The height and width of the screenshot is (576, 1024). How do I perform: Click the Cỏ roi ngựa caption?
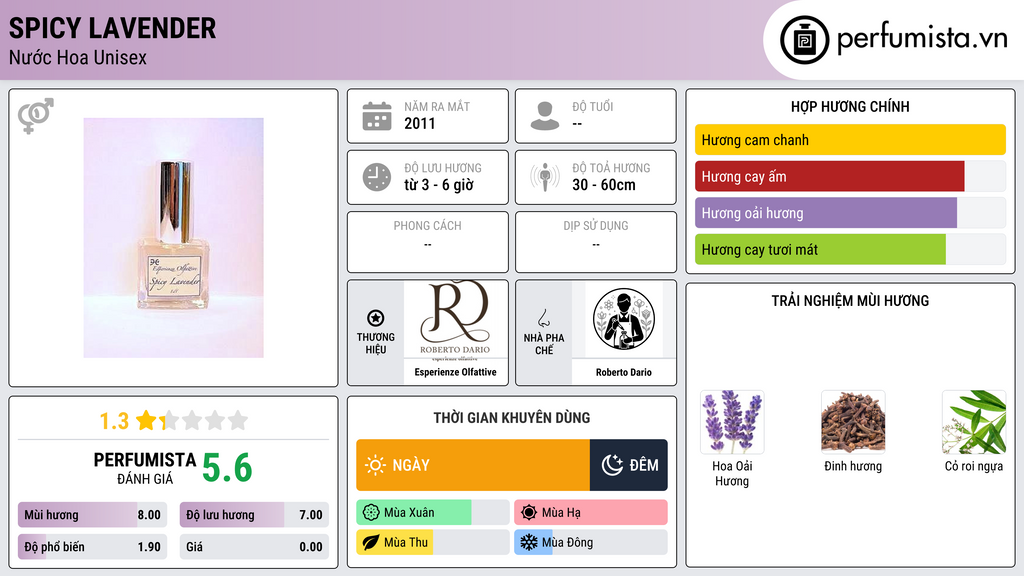974,466
